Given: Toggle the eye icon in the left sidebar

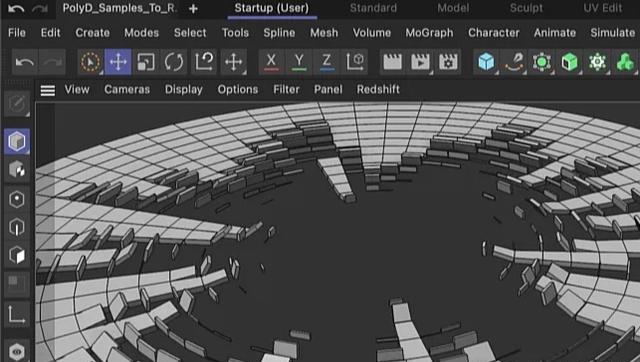Looking at the screenshot, I should [x=17, y=351].
